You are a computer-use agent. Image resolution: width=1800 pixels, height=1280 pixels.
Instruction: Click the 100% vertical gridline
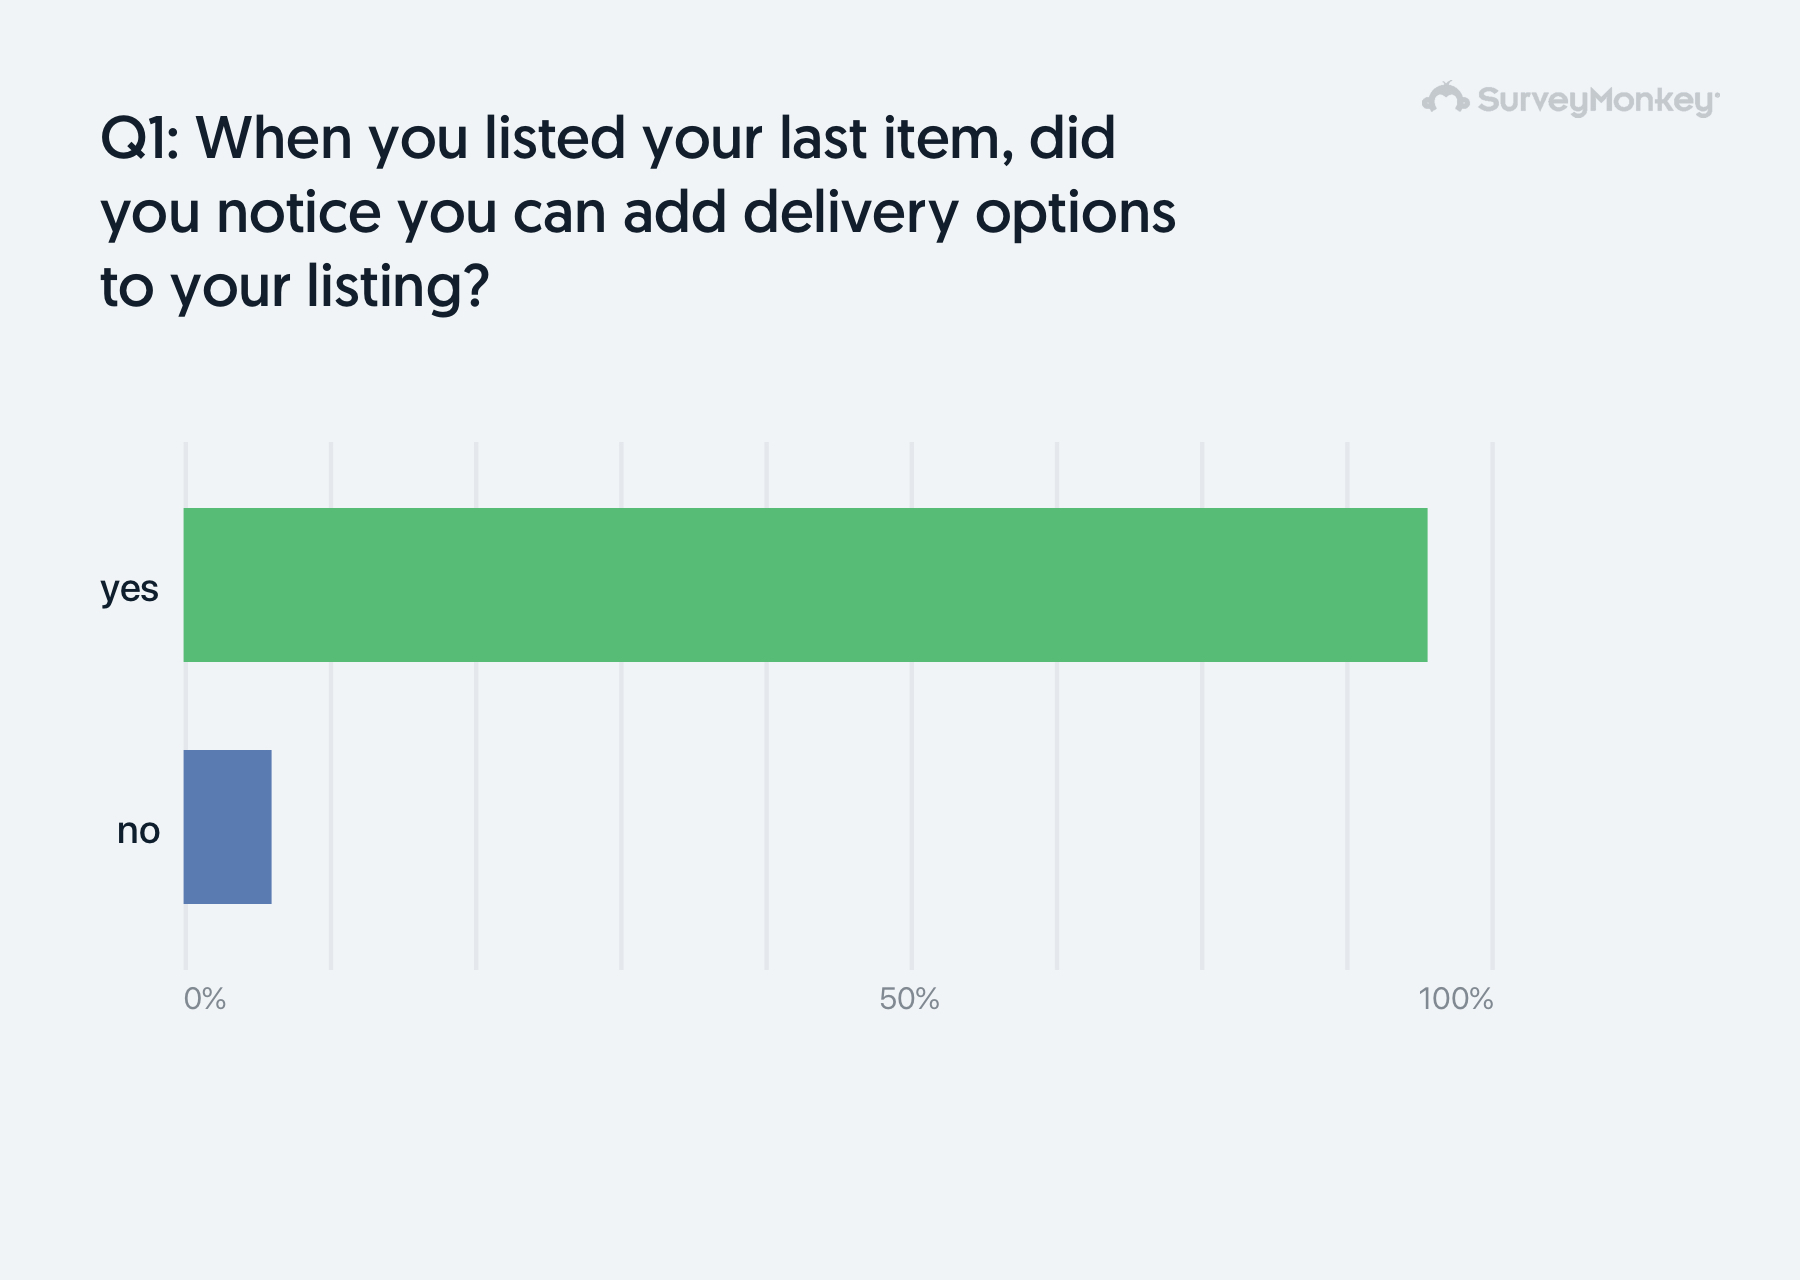coord(1492,706)
